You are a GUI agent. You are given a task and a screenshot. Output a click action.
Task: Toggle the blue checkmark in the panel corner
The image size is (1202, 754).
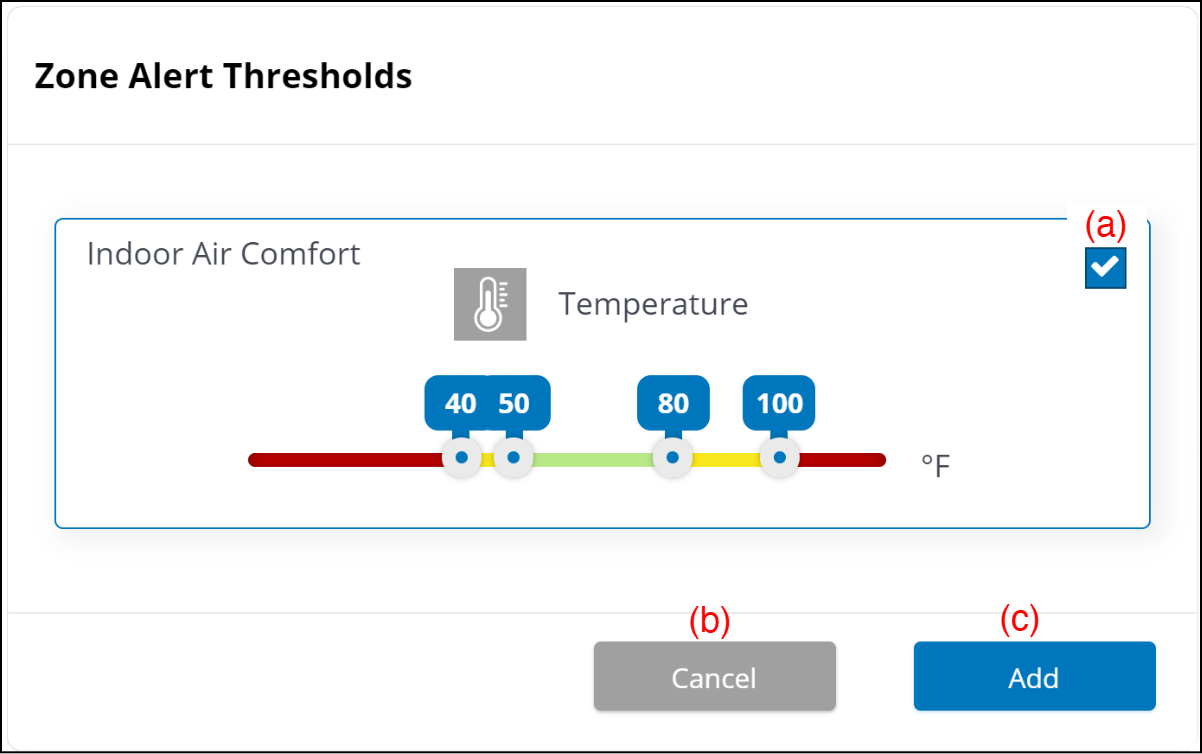(x=1105, y=268)
